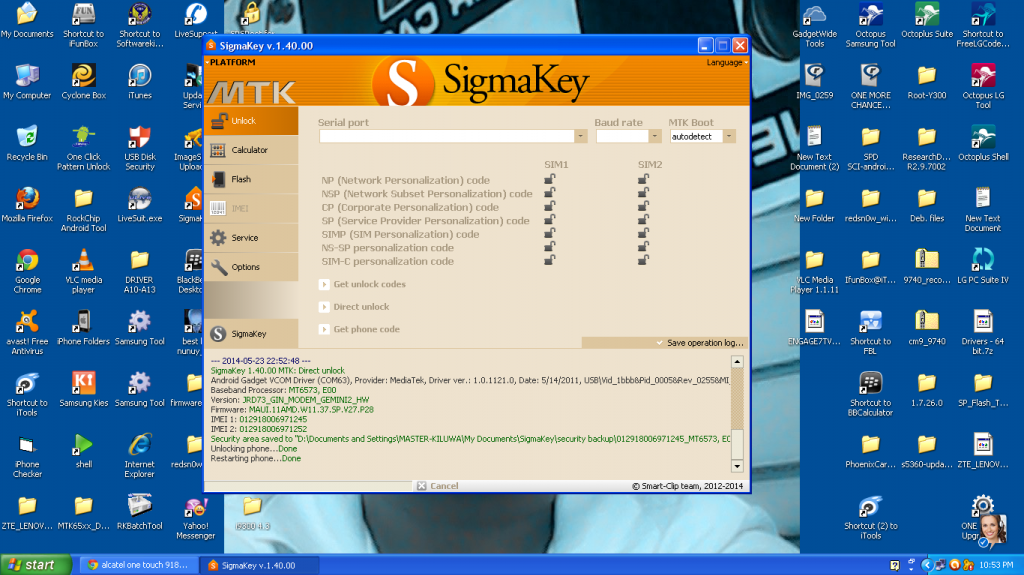Screen dimensions: 1024x575
Task: Select the Unlock tab in the sidebar
Action: click(x=250, y=121)
